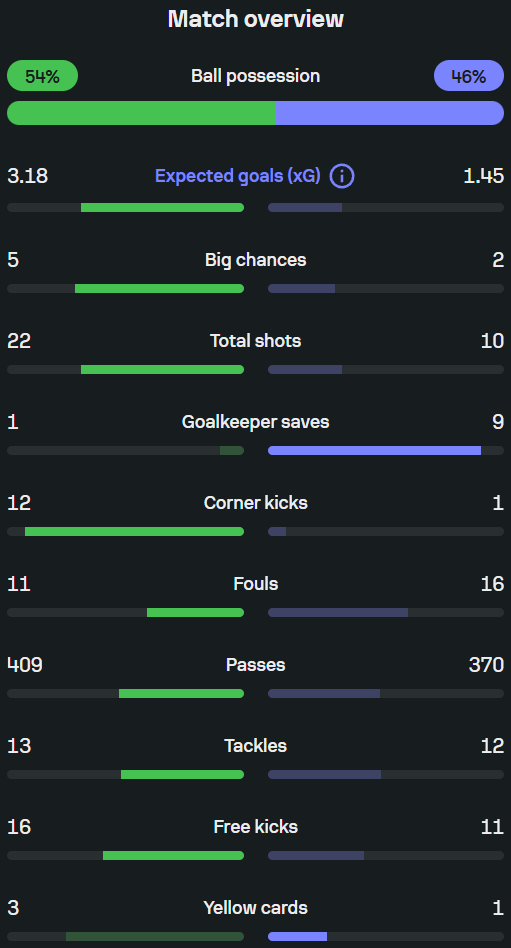
Task: Select the Tackles stat label
Action: coord(255,746)
